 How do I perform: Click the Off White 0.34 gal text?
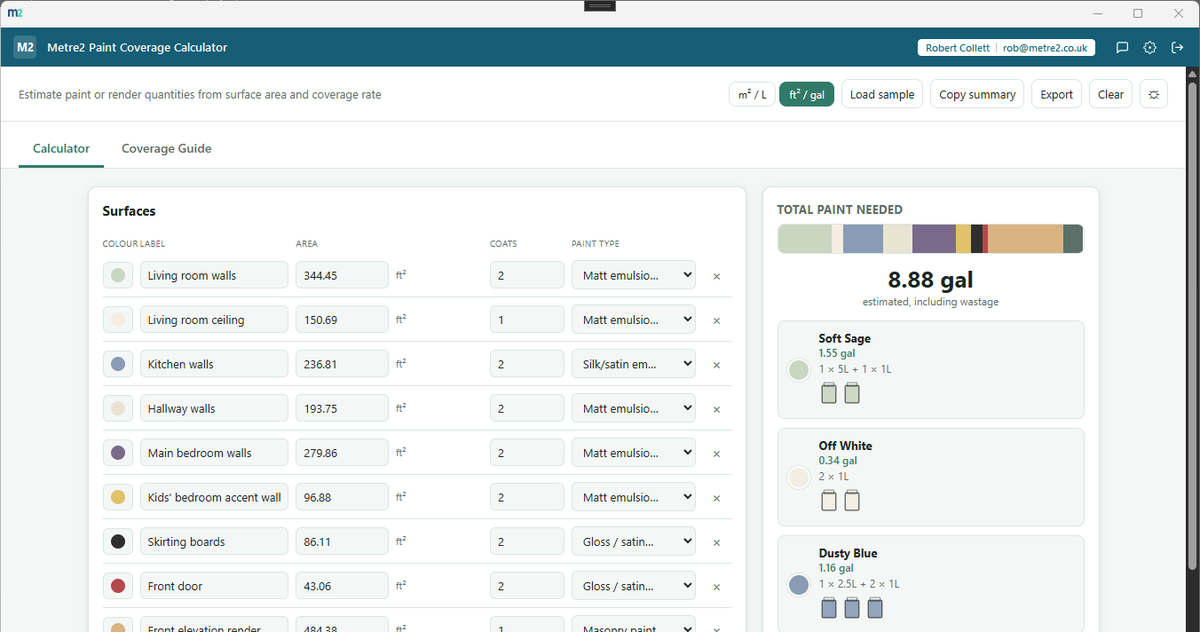pos(837,461)
